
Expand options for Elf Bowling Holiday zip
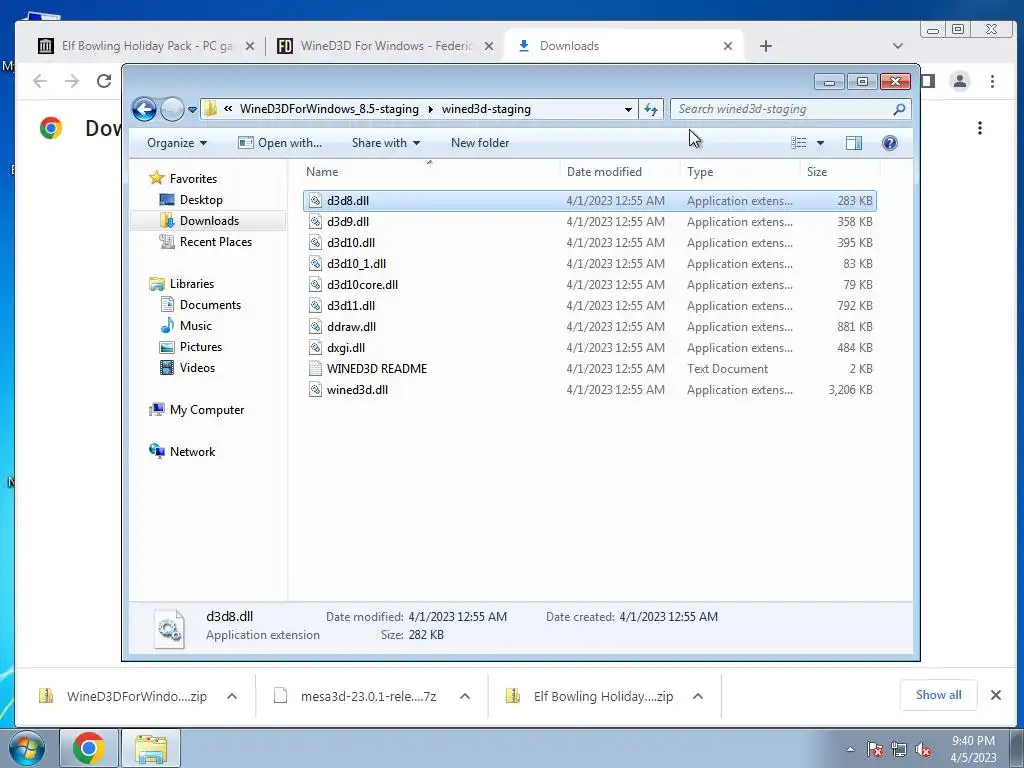tap(697, 696)
